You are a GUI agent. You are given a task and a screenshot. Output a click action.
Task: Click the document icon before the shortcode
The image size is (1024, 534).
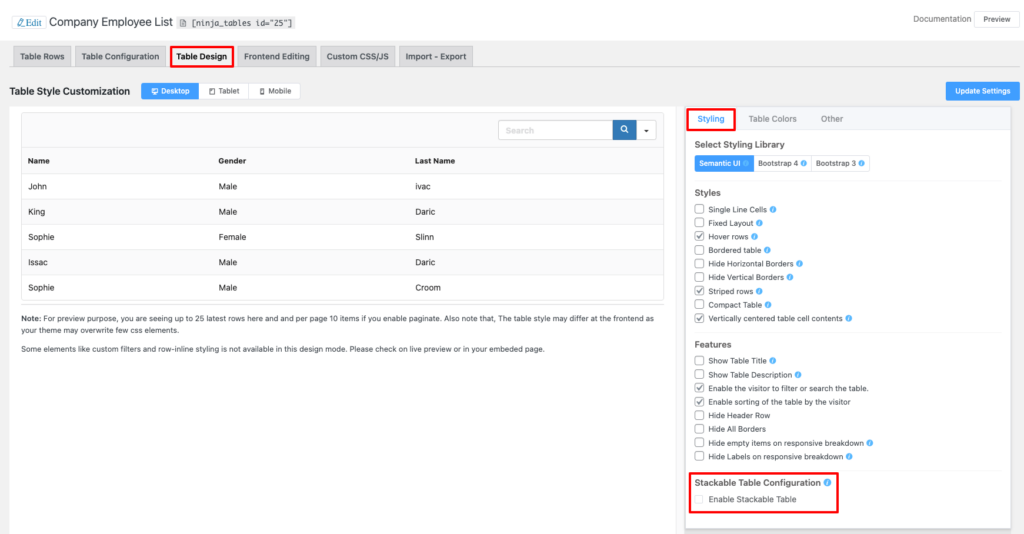(x=183, y=23)
